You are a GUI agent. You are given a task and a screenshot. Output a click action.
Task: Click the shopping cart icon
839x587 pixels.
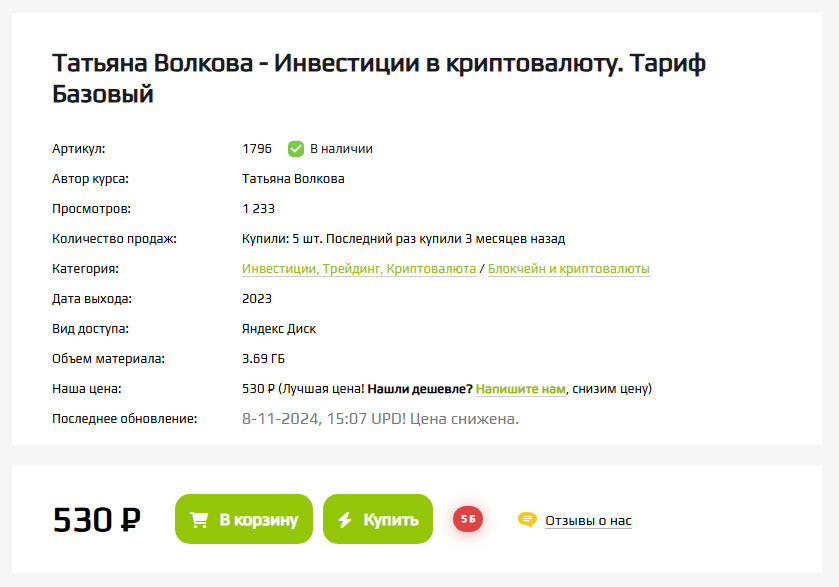tap(199, 520)
